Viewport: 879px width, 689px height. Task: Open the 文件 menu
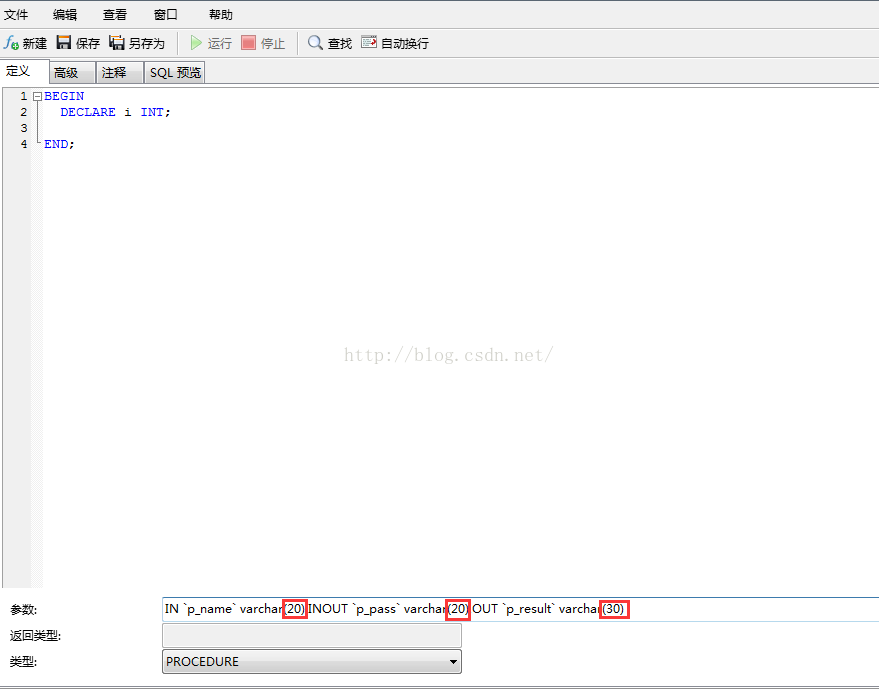16,15
